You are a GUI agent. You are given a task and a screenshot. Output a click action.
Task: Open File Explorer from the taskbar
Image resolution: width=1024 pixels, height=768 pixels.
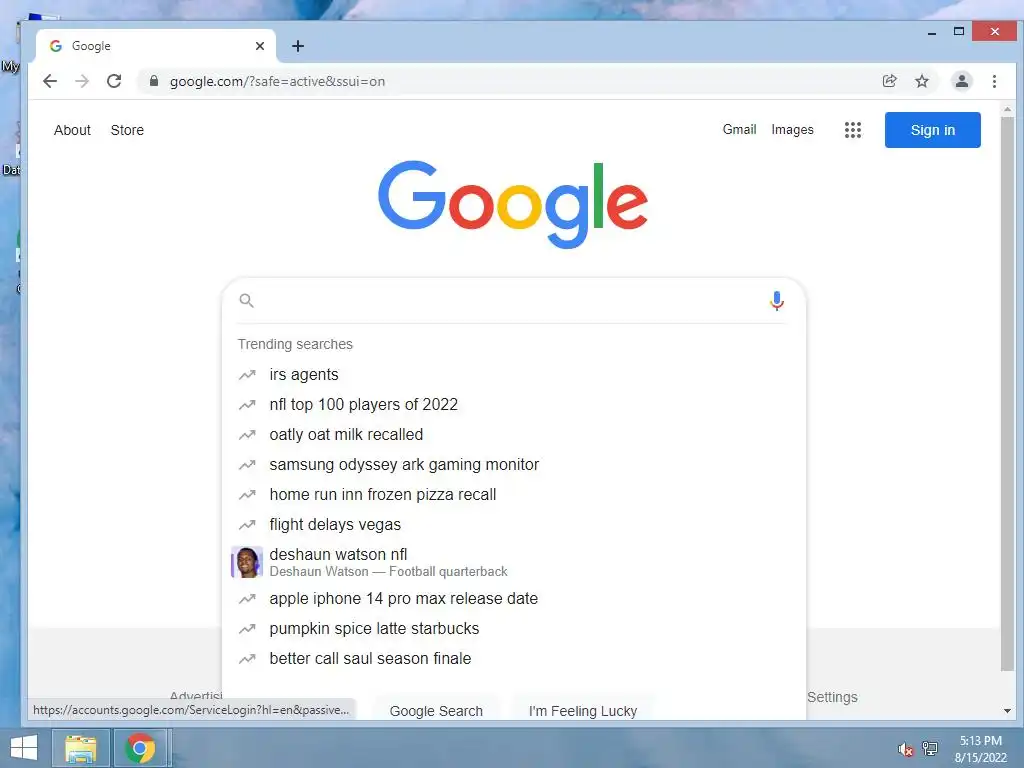point(80,748)
